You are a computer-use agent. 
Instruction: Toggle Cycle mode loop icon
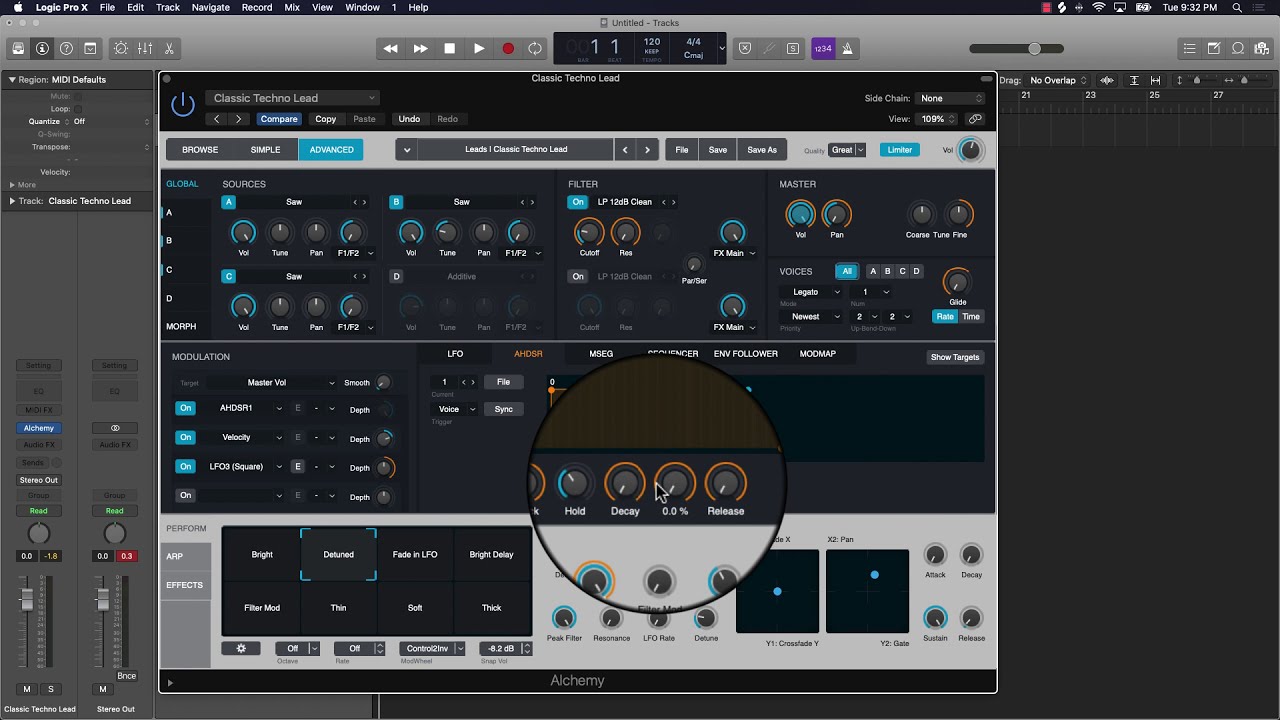(536, 48)
